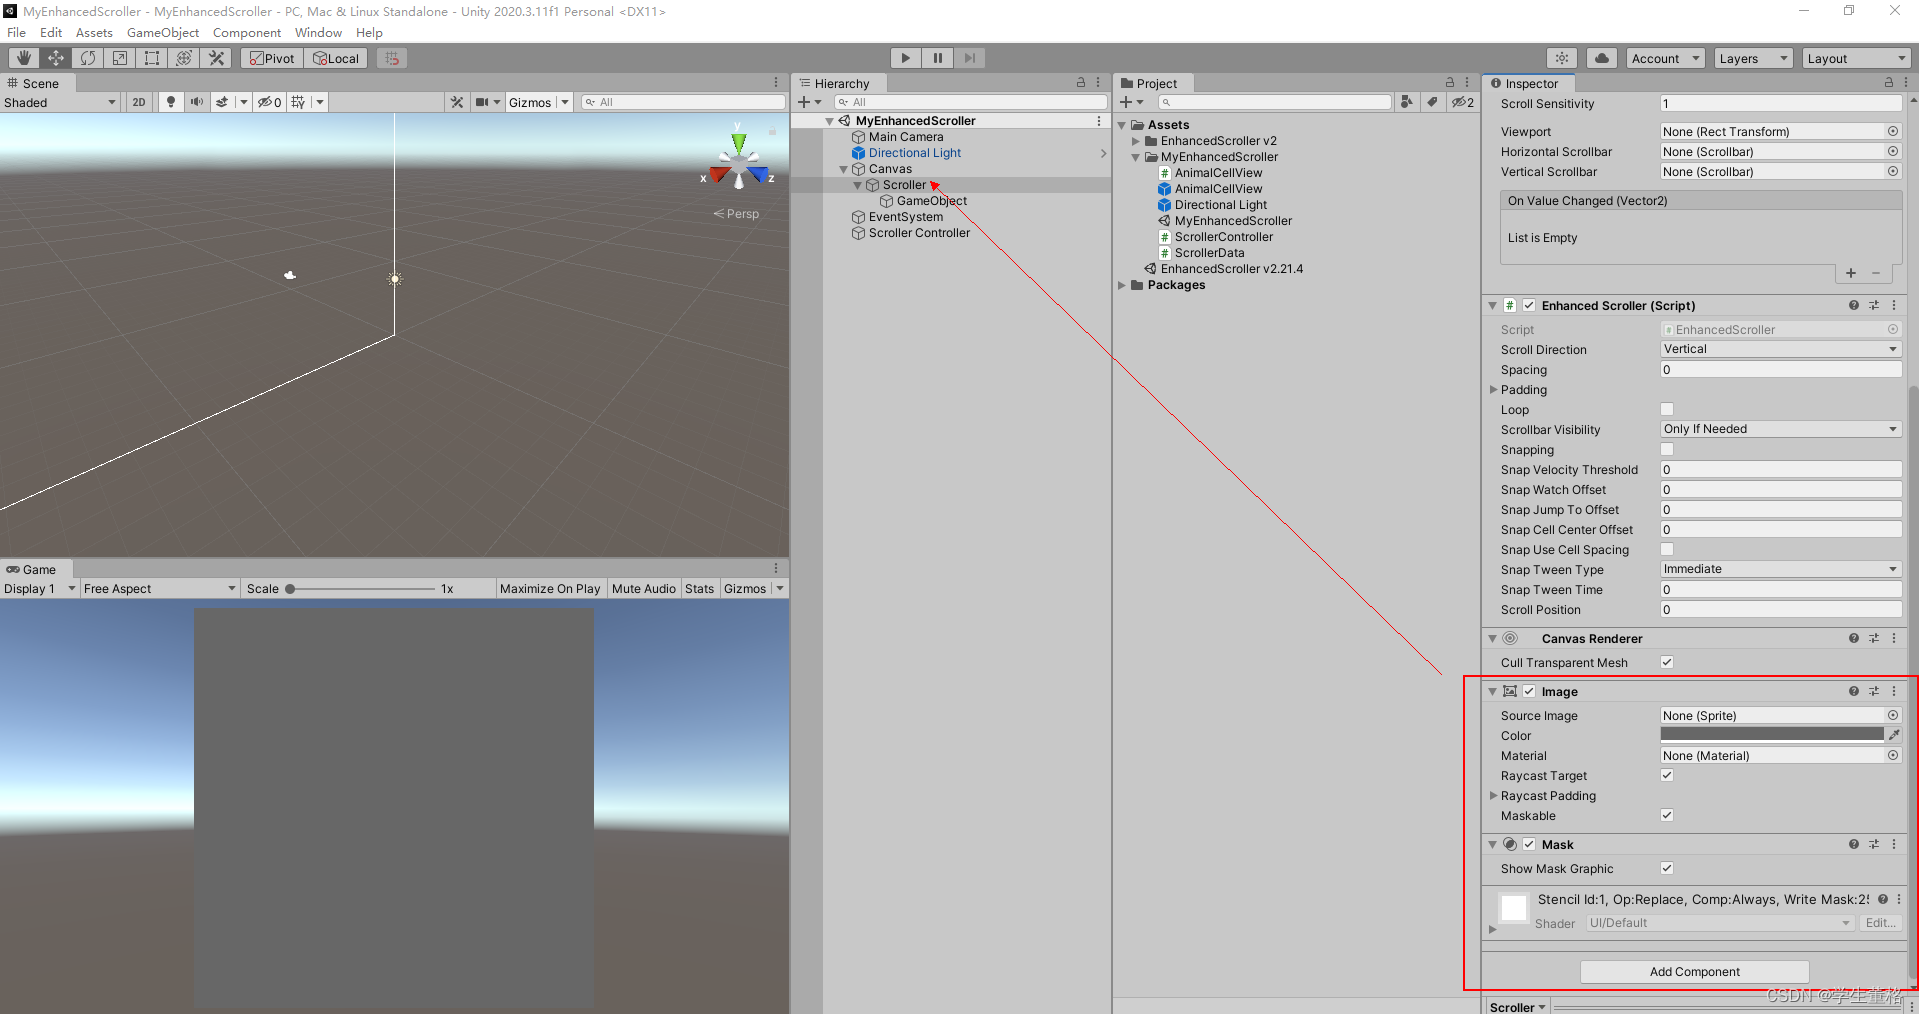Toggle Show Mask Graphic
Image resolution: width=1919 pixels, height=1014 pixels.
coord(1666,868)
